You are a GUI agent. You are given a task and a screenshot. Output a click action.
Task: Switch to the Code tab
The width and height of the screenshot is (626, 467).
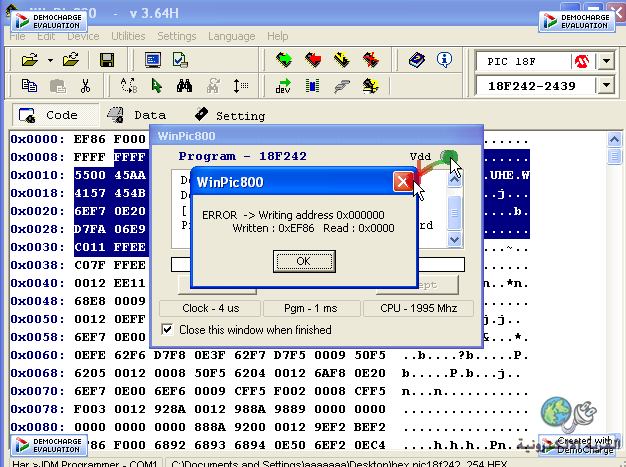pyautogui.click(x=55, y=115)
